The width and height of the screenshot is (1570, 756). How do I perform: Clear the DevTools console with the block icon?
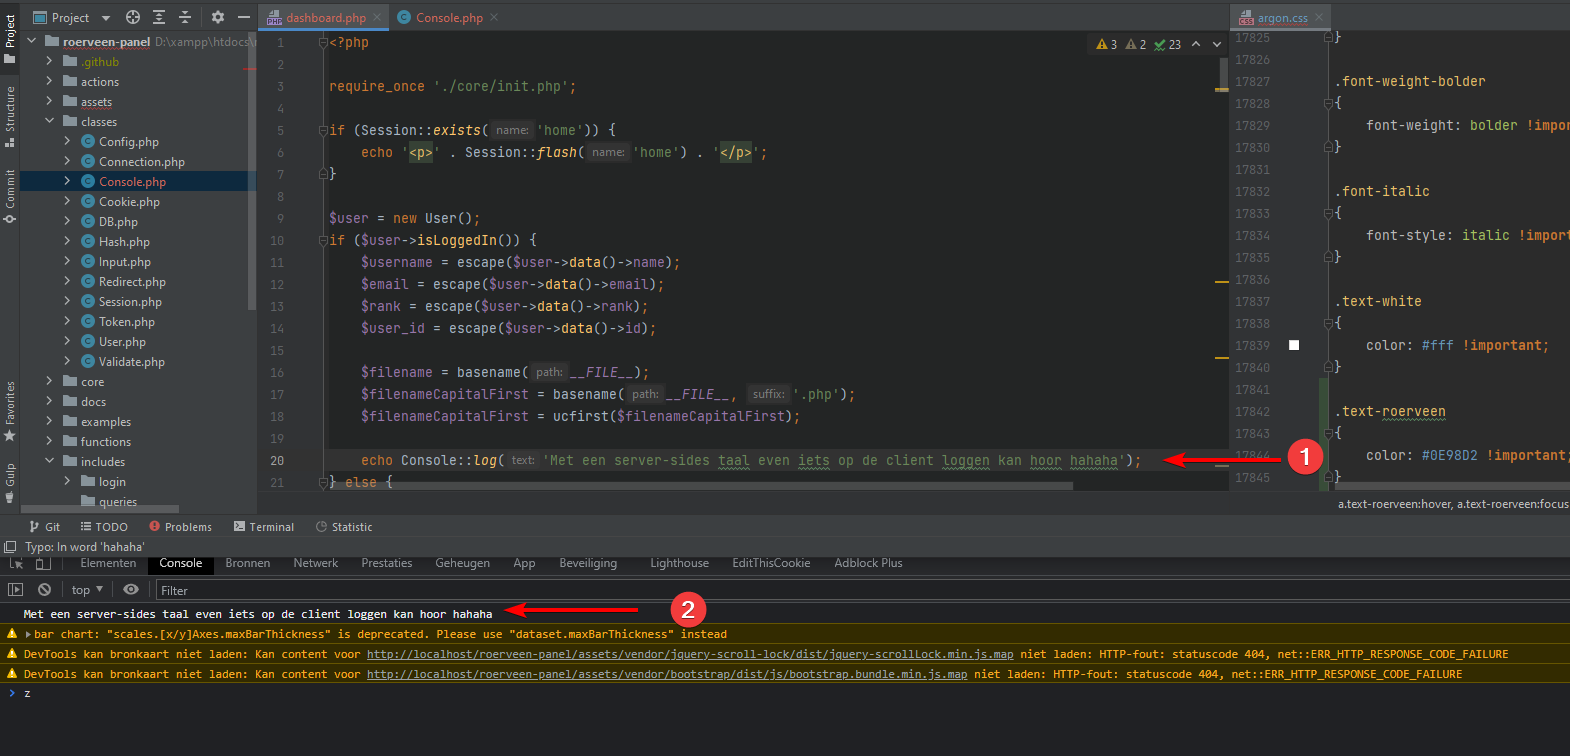click(x=44, y=590)
